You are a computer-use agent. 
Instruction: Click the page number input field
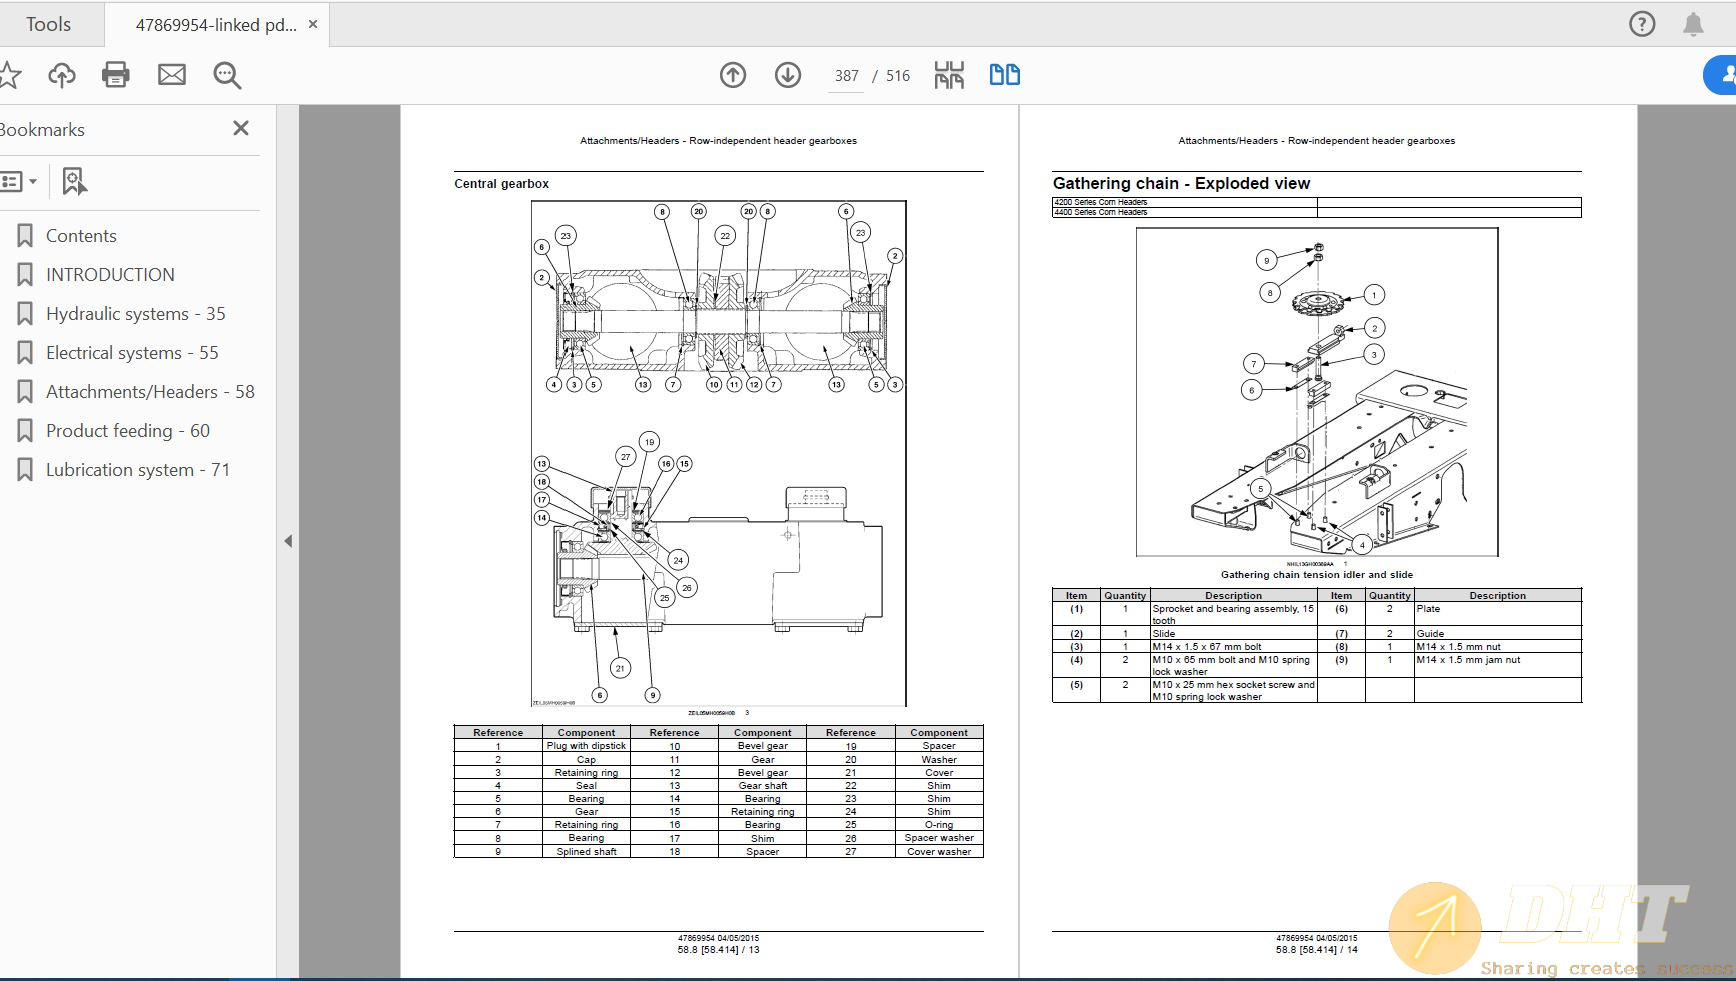(846, 76)
